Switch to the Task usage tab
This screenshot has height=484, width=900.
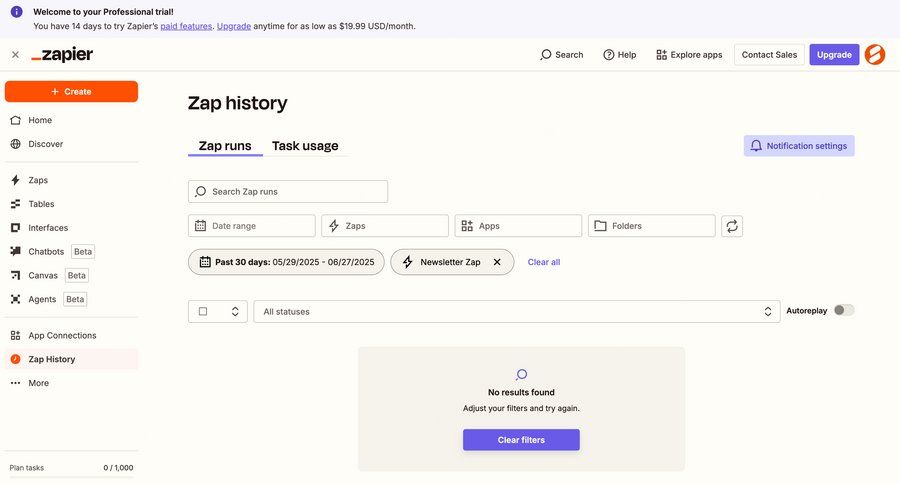pos(305,146)
